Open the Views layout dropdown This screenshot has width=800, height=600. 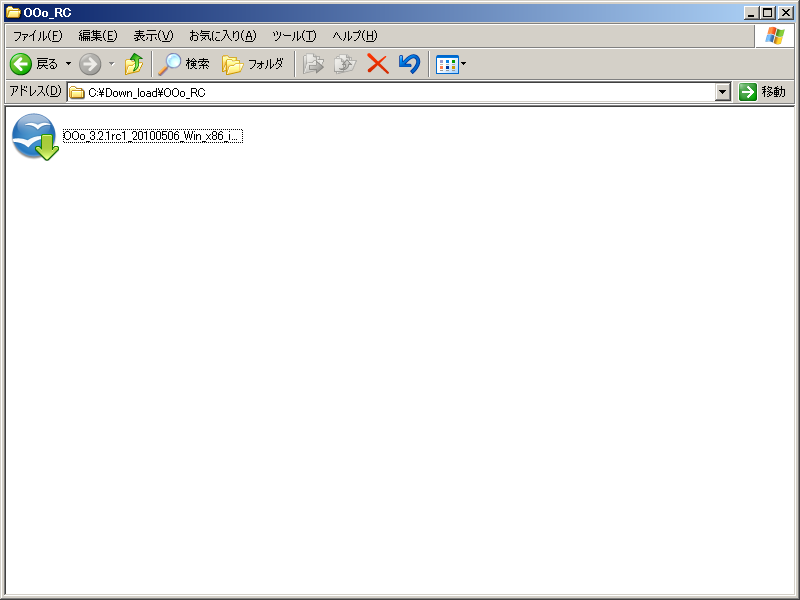(x=451, y=65)
